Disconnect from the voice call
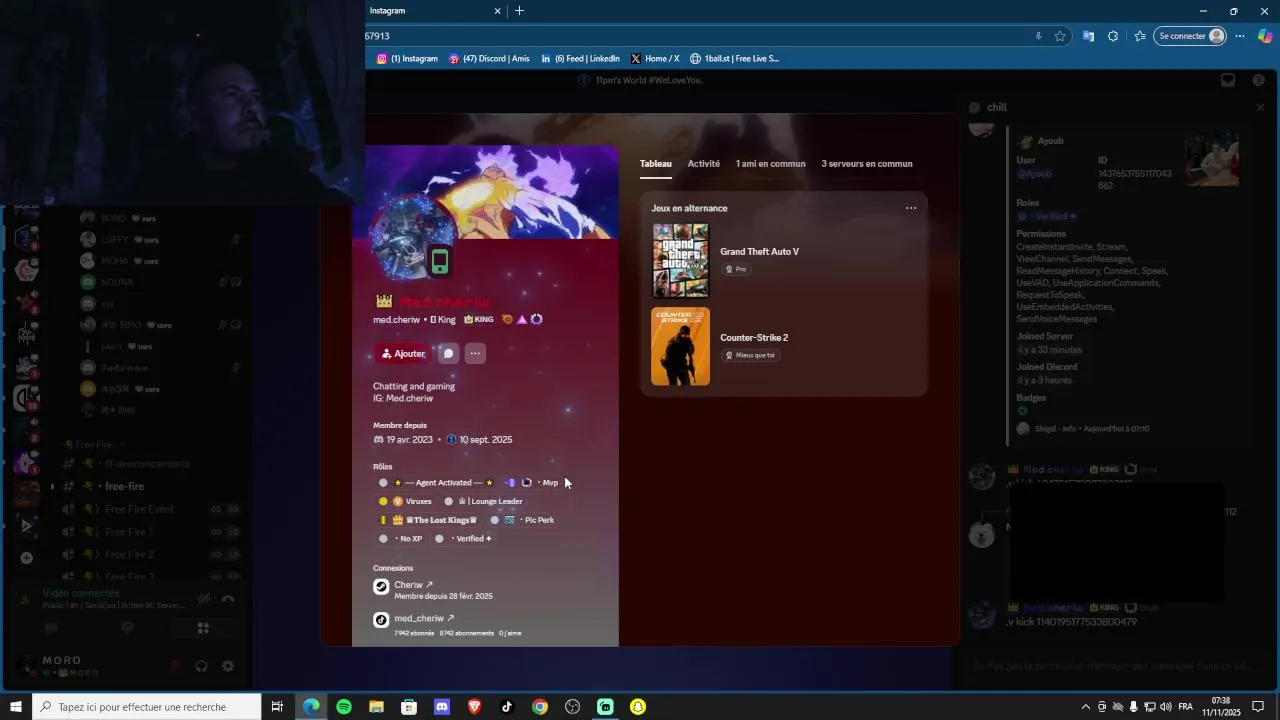Image resolution: width=1280 pixels, height=720 pixels. click(x=228, y=599)
